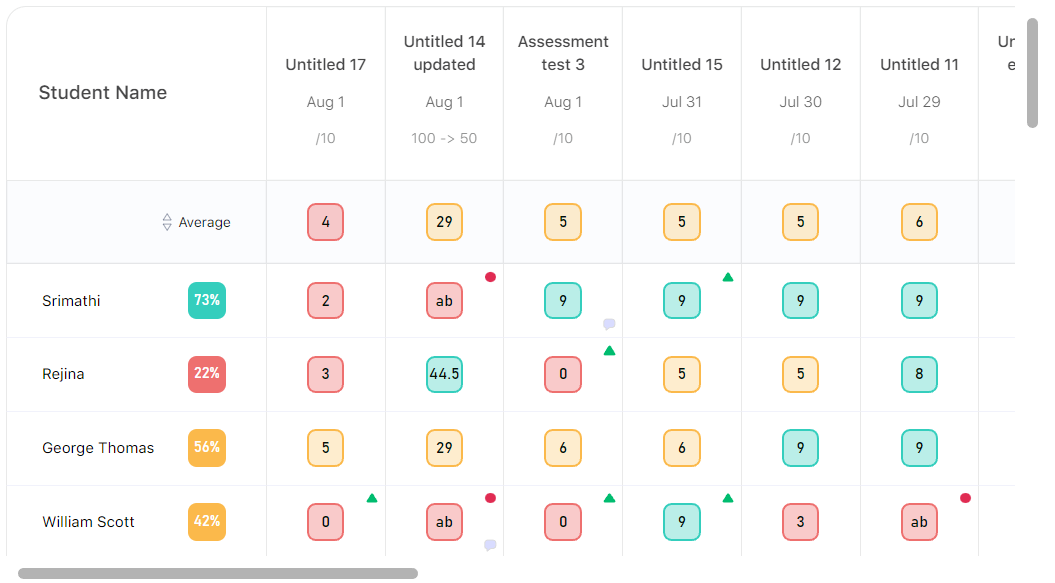Image resolution: width=1055 pixels, height=583 pixels.
Task: Select the Untitled 12 assessment header
Action: coord(800,64)
